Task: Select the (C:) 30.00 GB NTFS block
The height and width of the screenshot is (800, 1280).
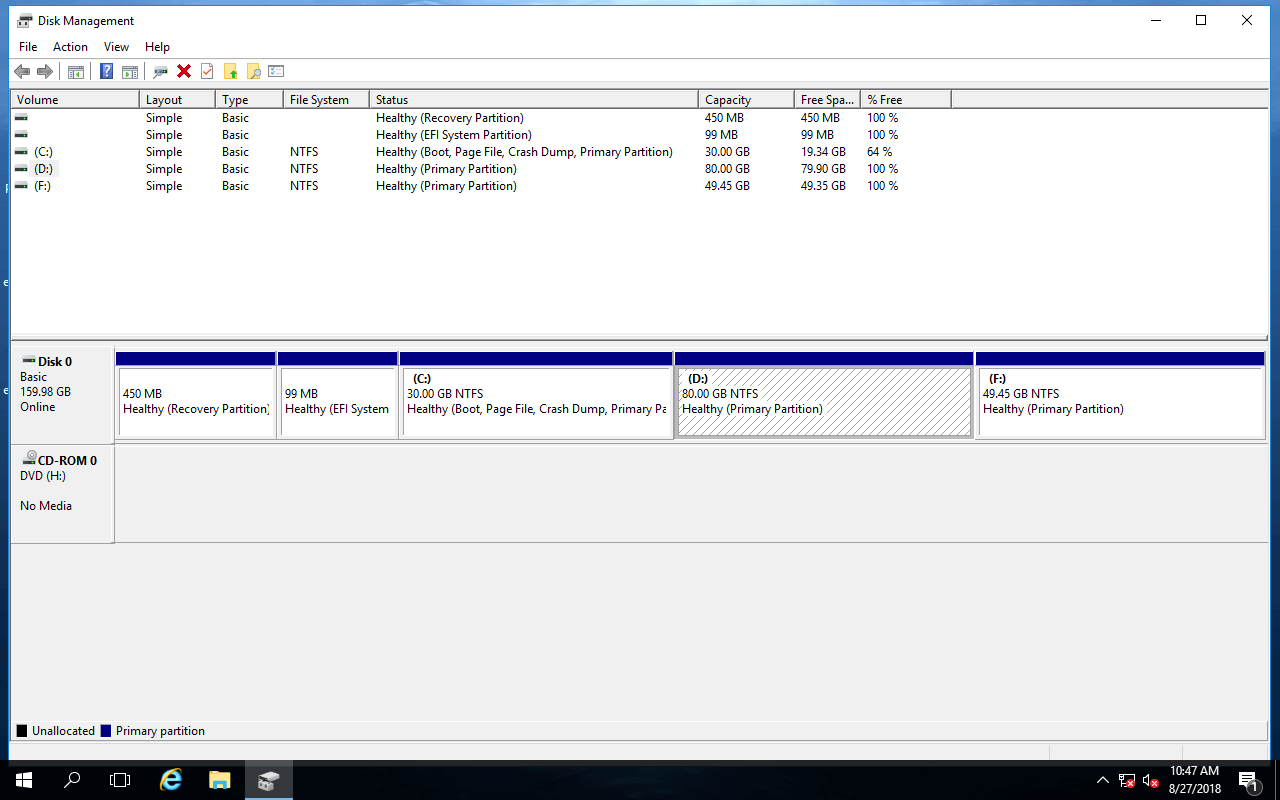Action: pyautogui.click(x=536, y=395)
